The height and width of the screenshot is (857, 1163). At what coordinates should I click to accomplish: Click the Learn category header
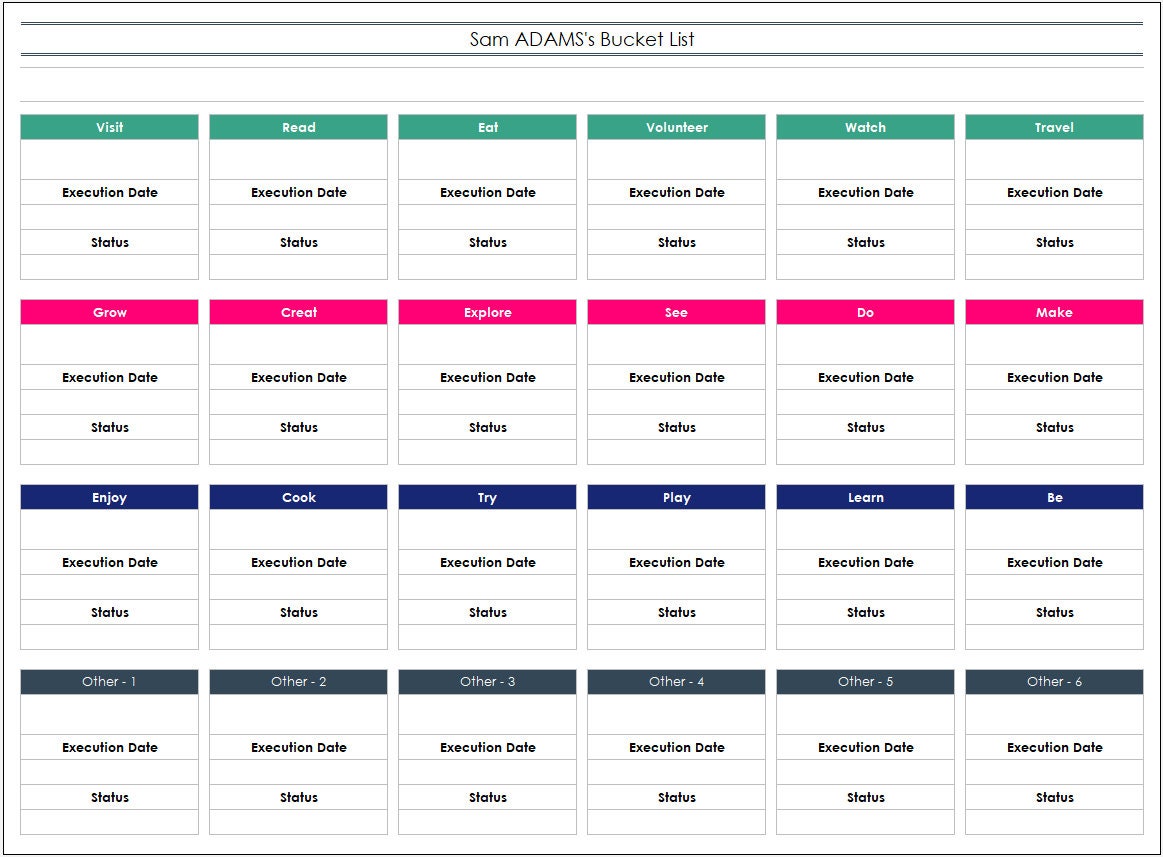(864, 497)
